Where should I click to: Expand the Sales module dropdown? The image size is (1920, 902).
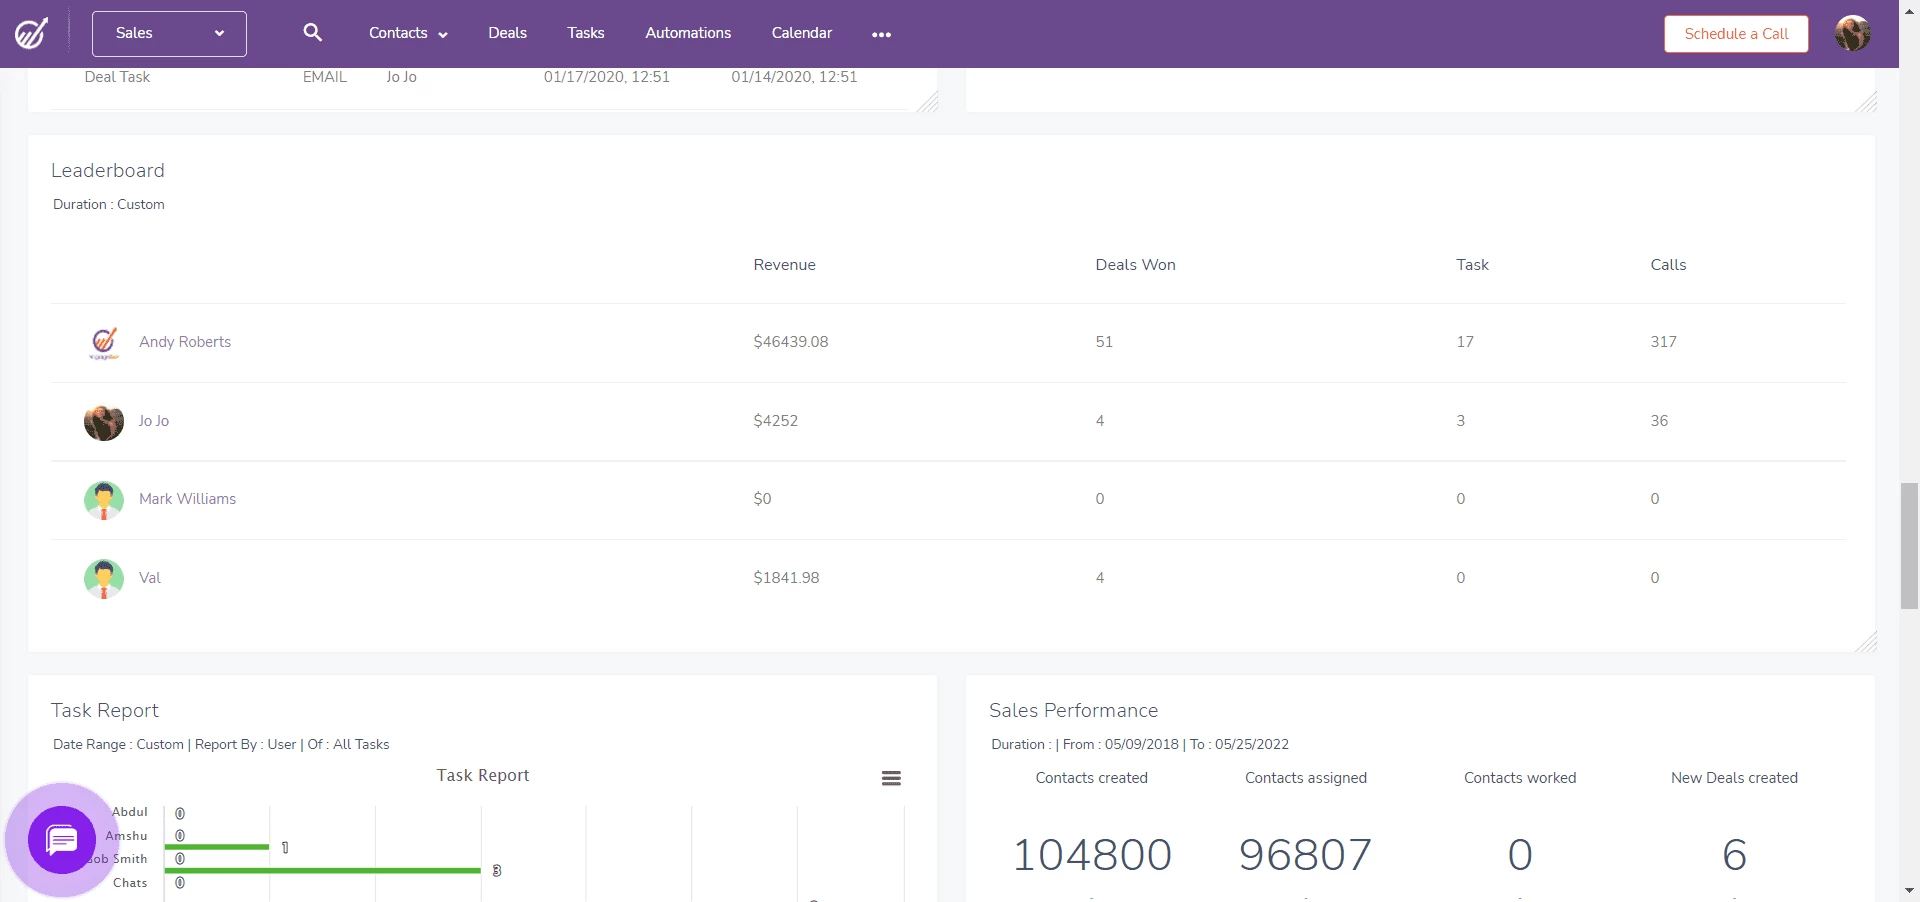click(169, 34)
